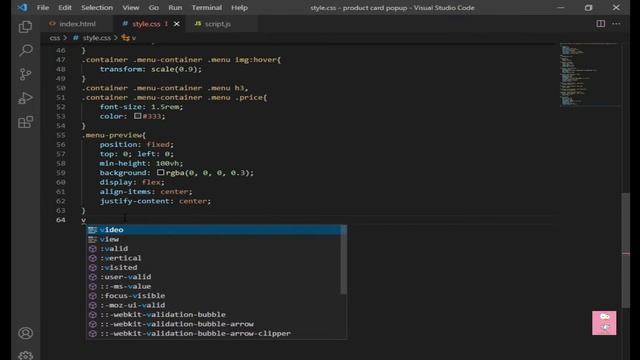Click the rgba background color swatch
640x360 pixels.
point(160,172)
